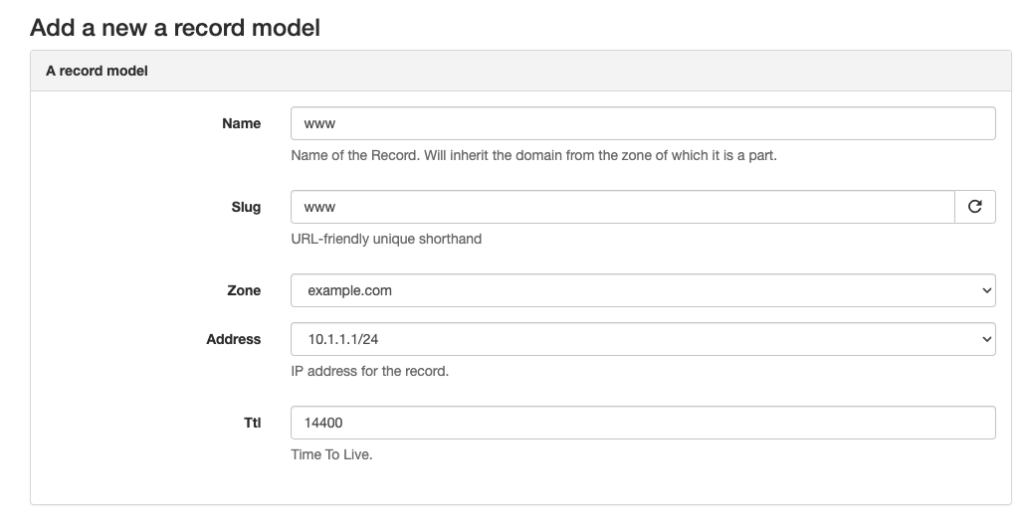Click the 'Add a new a record model' heading
This screenshot has height=525, width=1024.
click(175, 27)
